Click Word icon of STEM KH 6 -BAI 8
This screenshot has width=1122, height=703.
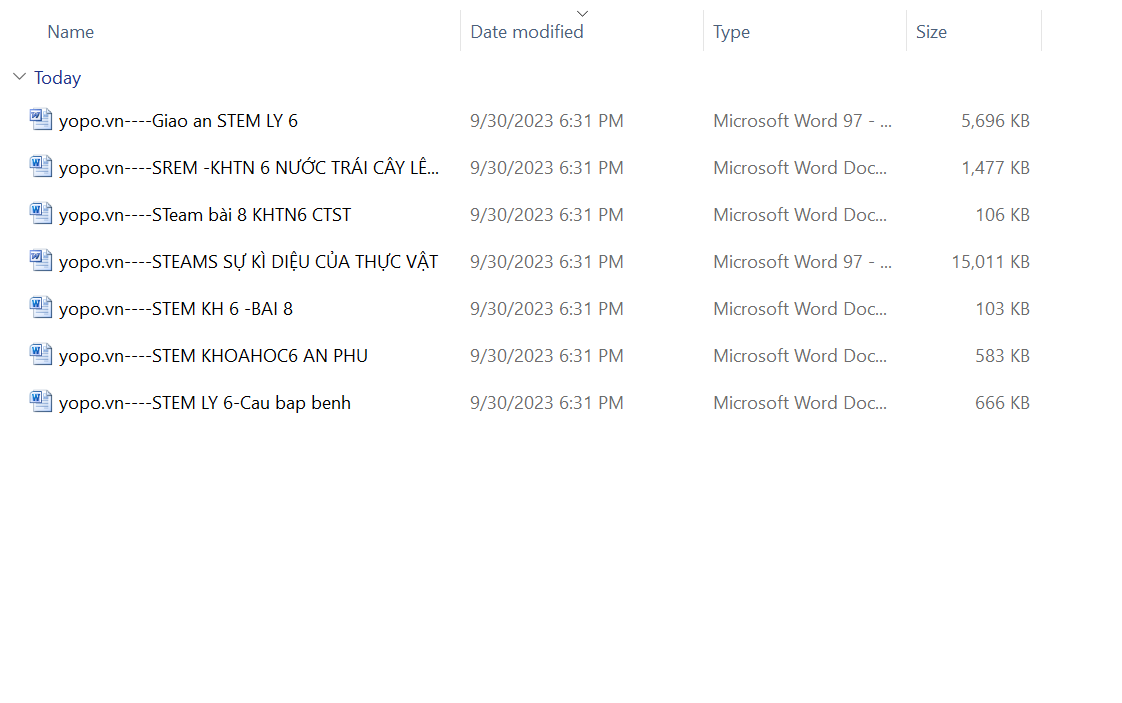[41, 308]
